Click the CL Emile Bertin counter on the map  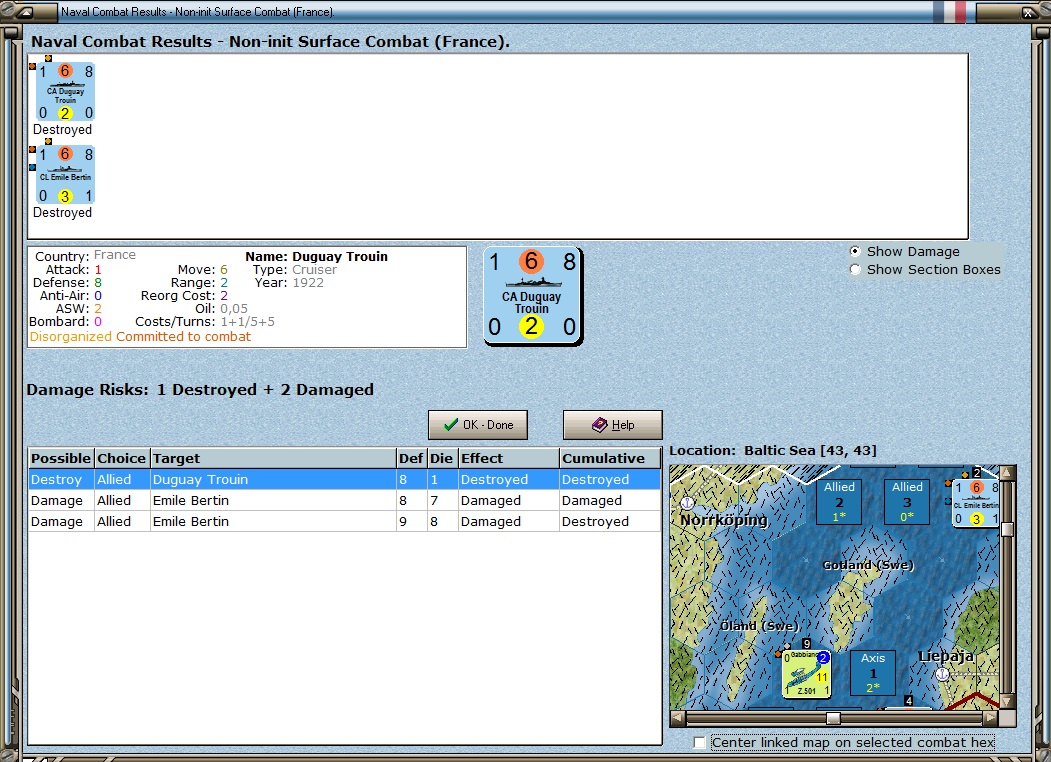tap(976, 503)
